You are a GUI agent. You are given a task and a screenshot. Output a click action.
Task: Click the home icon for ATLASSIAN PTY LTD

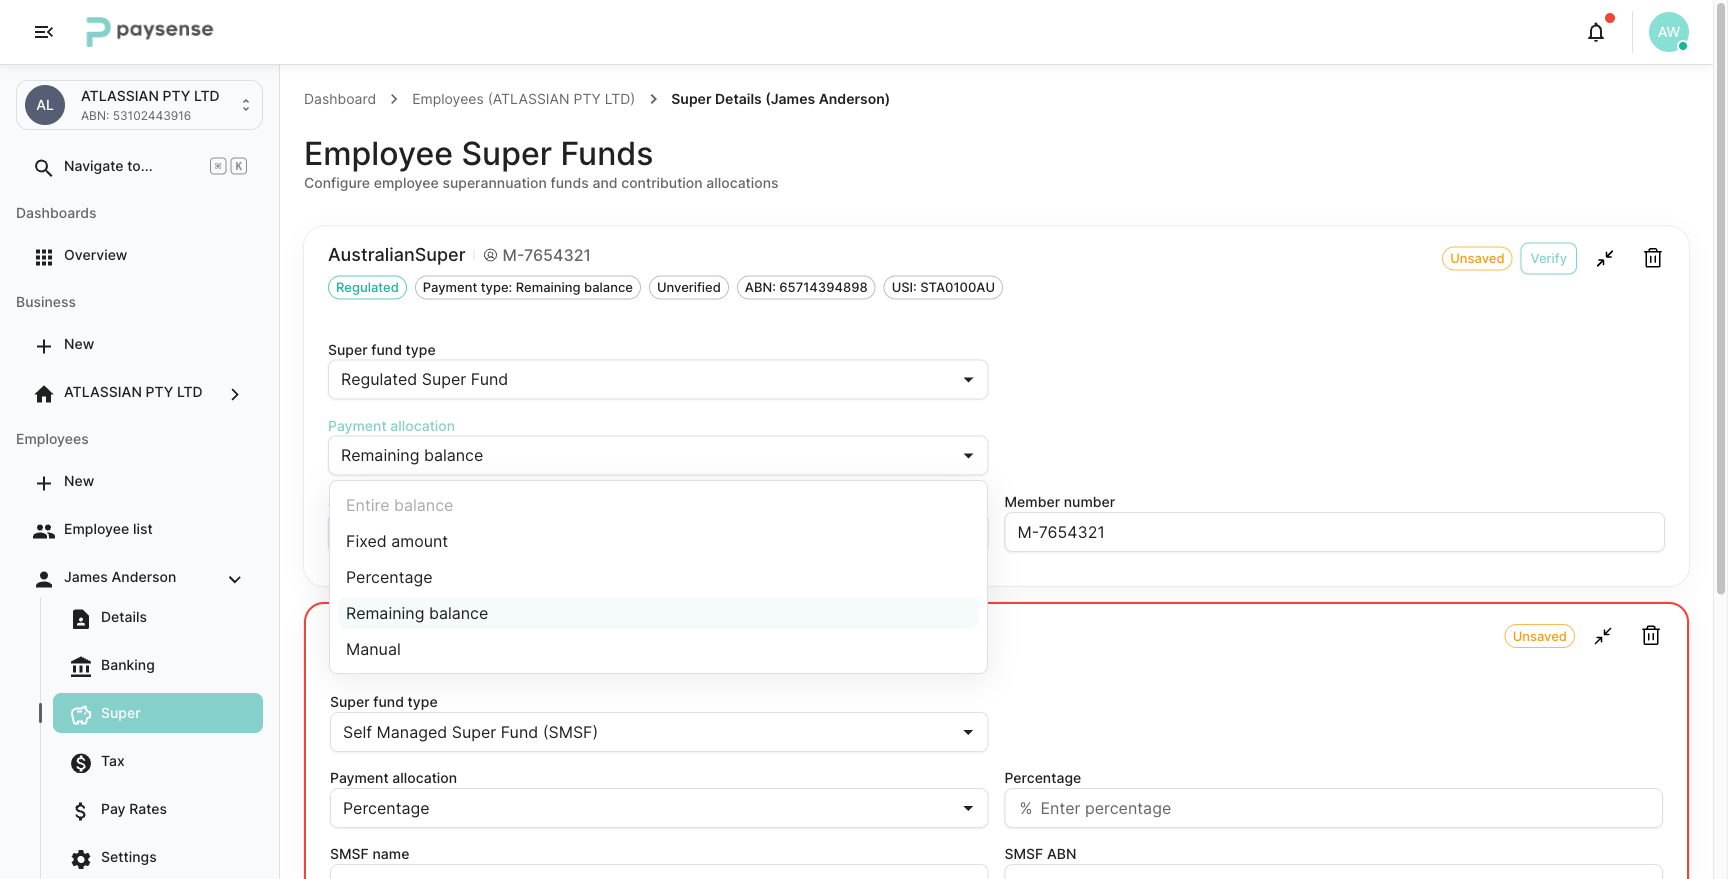43,394
